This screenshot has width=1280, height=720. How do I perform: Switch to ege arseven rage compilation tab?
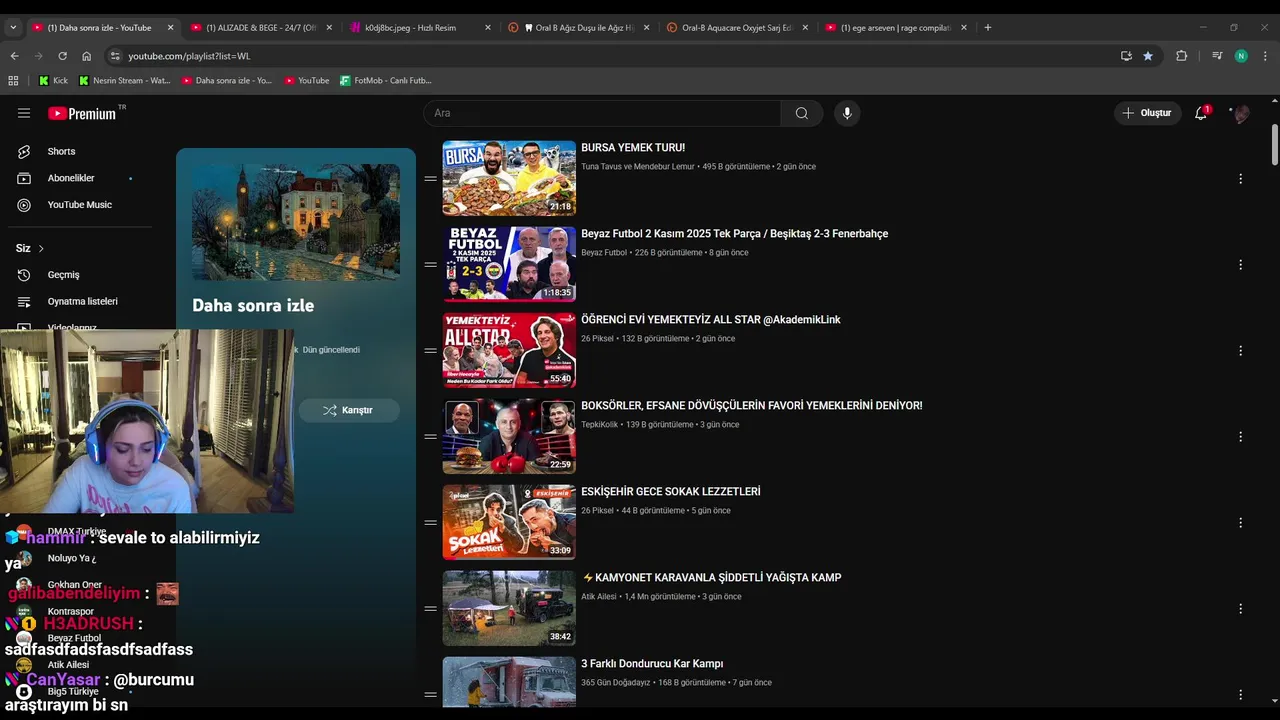click(x=895, y=28)
